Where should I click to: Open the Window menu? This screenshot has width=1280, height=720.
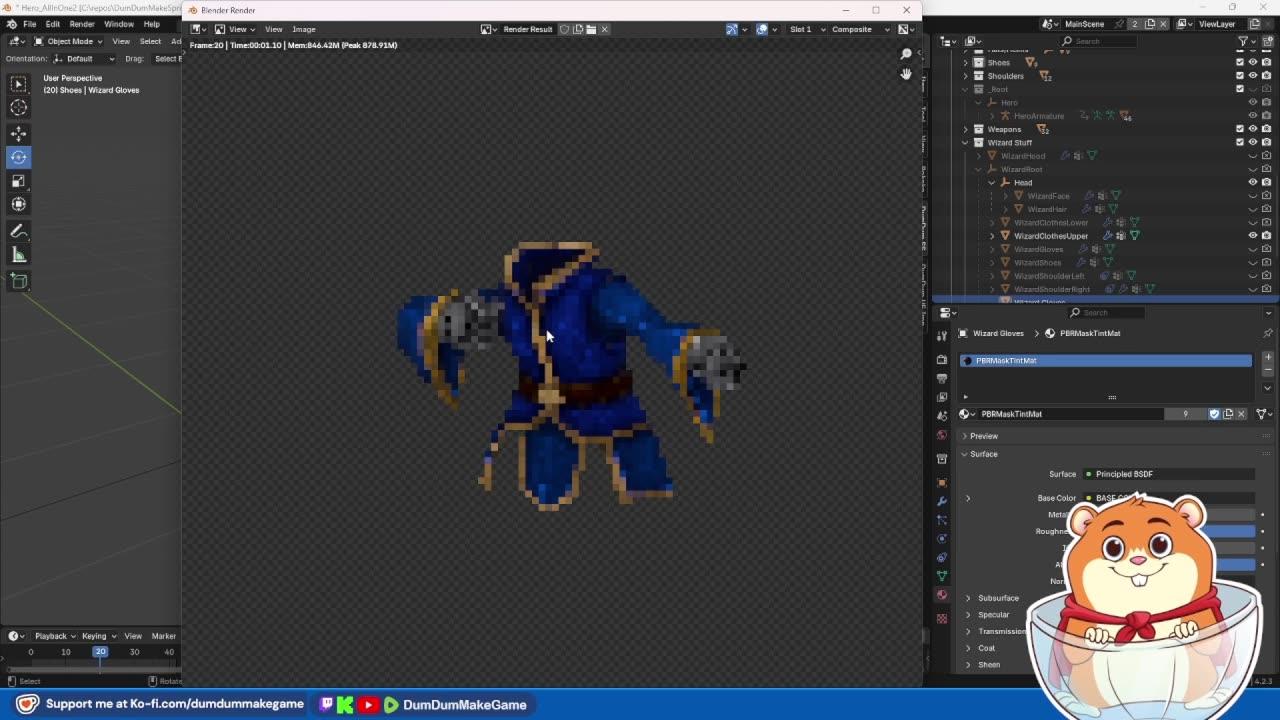119,24
